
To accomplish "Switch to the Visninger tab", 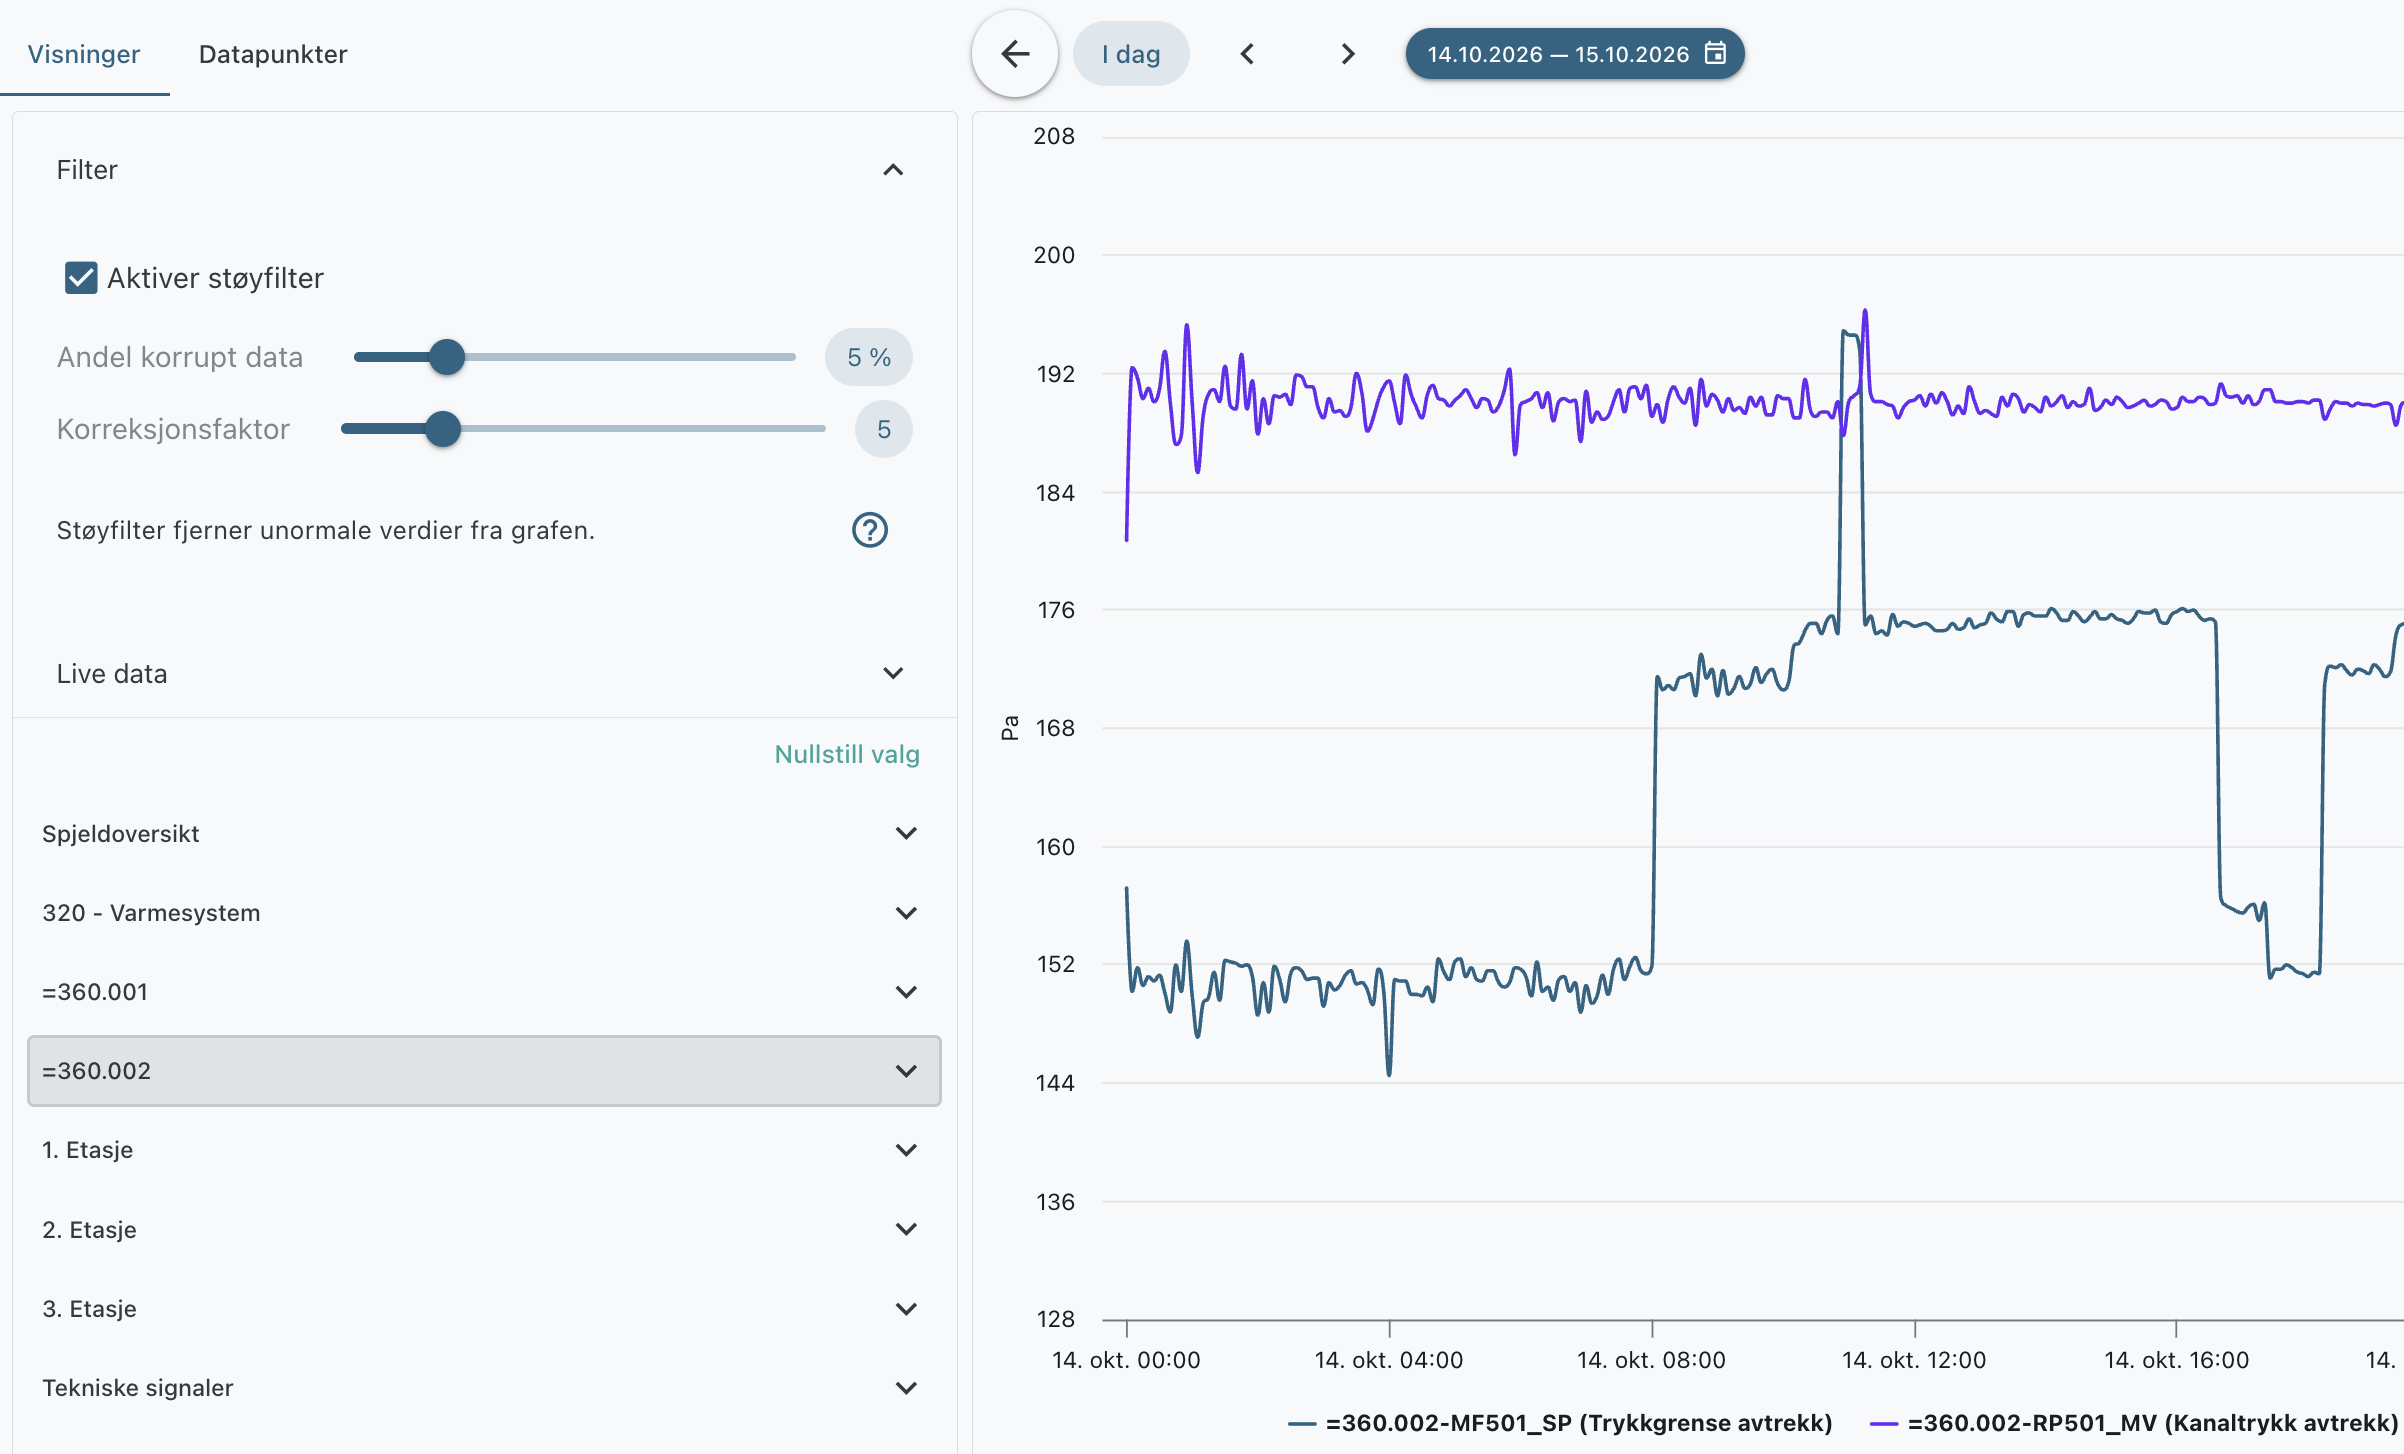I will [84, 54].
